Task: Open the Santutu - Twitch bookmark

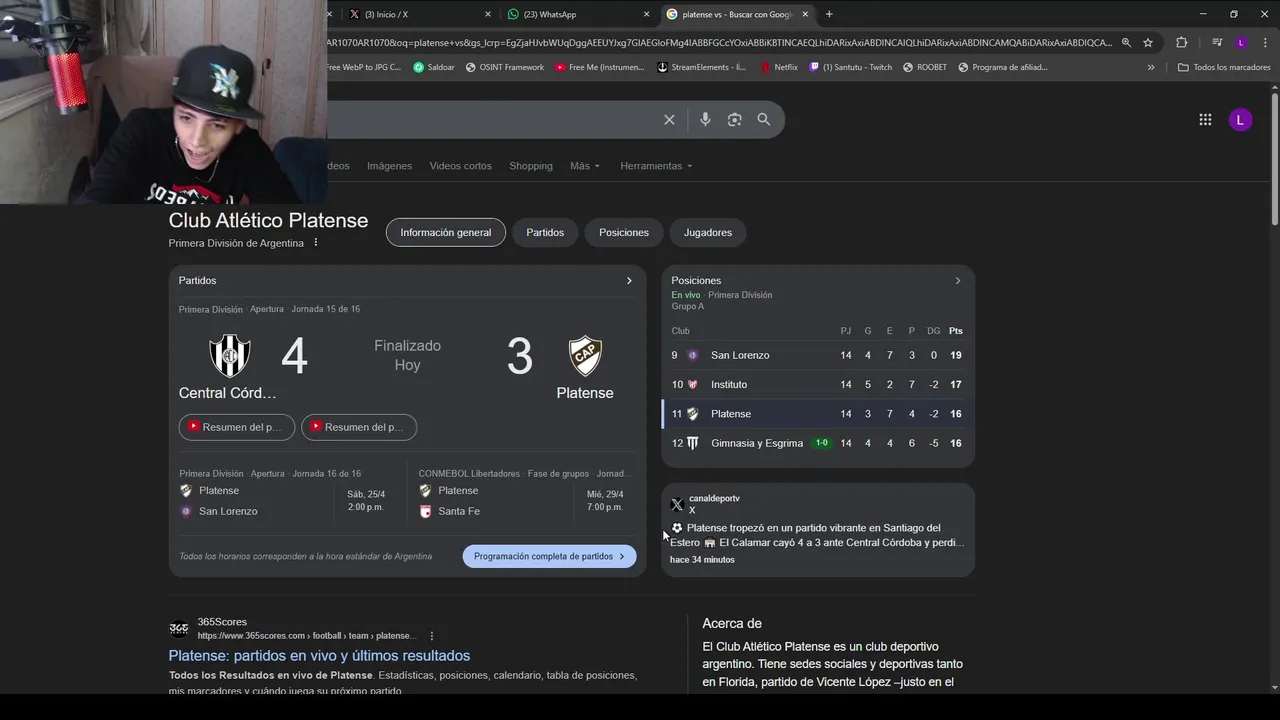Action: coord(850,67)
